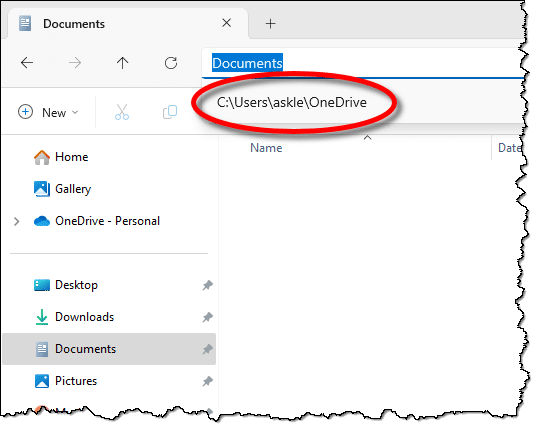Screen dimensions: 538x429
Task: Select Documents in the navigation pane
Action: click(109, 349)
